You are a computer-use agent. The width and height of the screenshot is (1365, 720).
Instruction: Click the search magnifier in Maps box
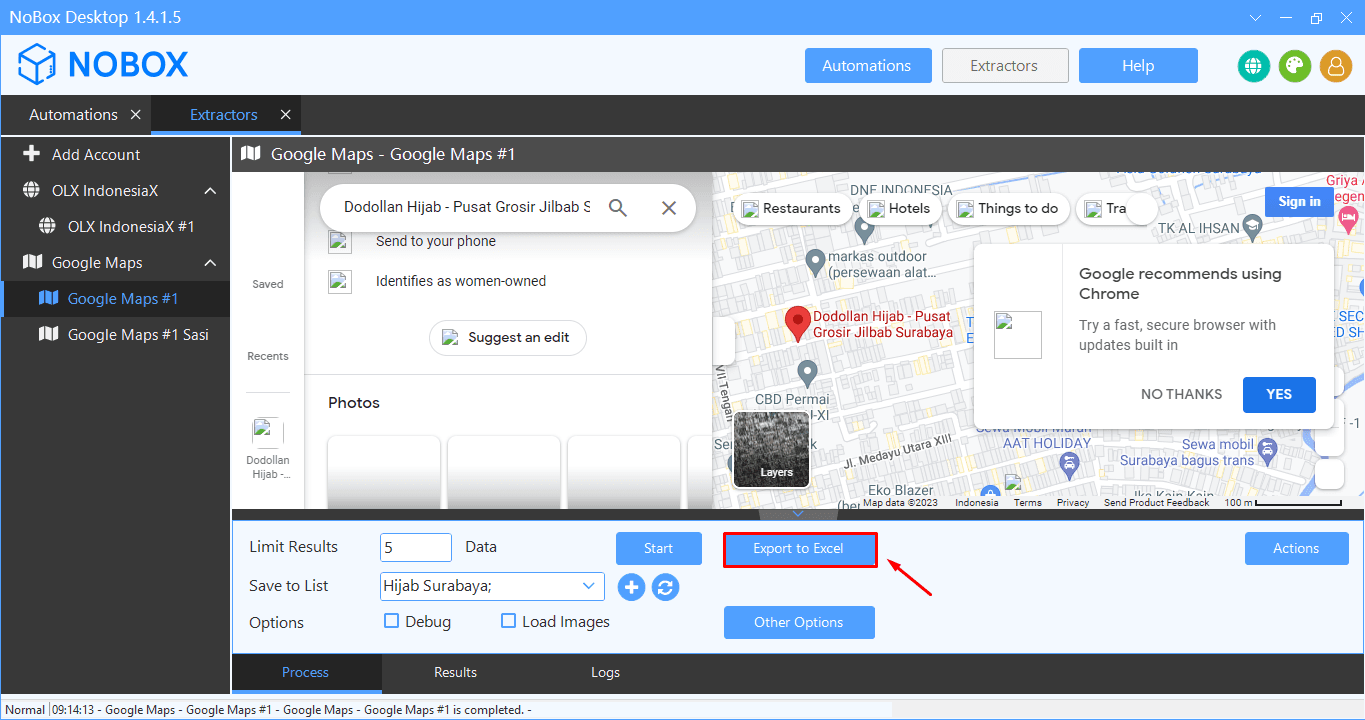tap(618, 208)
